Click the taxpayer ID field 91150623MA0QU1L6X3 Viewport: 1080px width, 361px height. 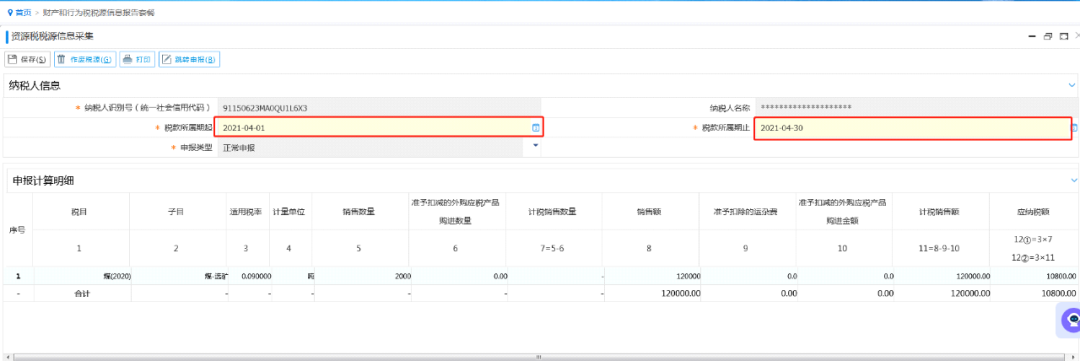(379, 108)
